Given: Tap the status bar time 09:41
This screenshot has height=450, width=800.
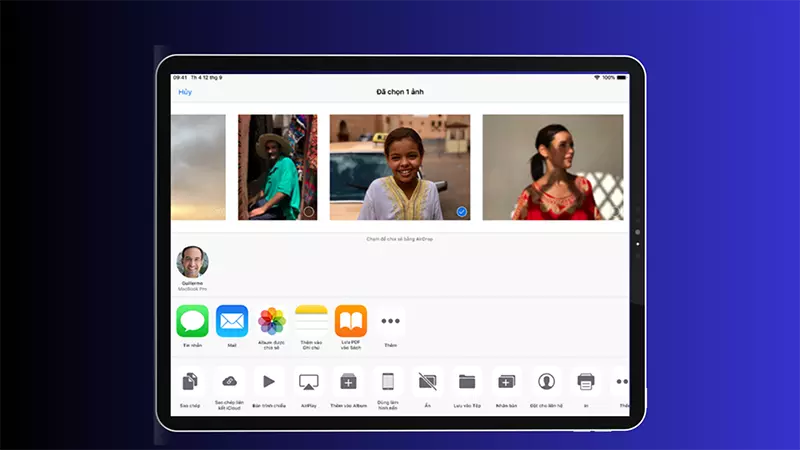Looking at the screenshot, I should click(180, 78).
